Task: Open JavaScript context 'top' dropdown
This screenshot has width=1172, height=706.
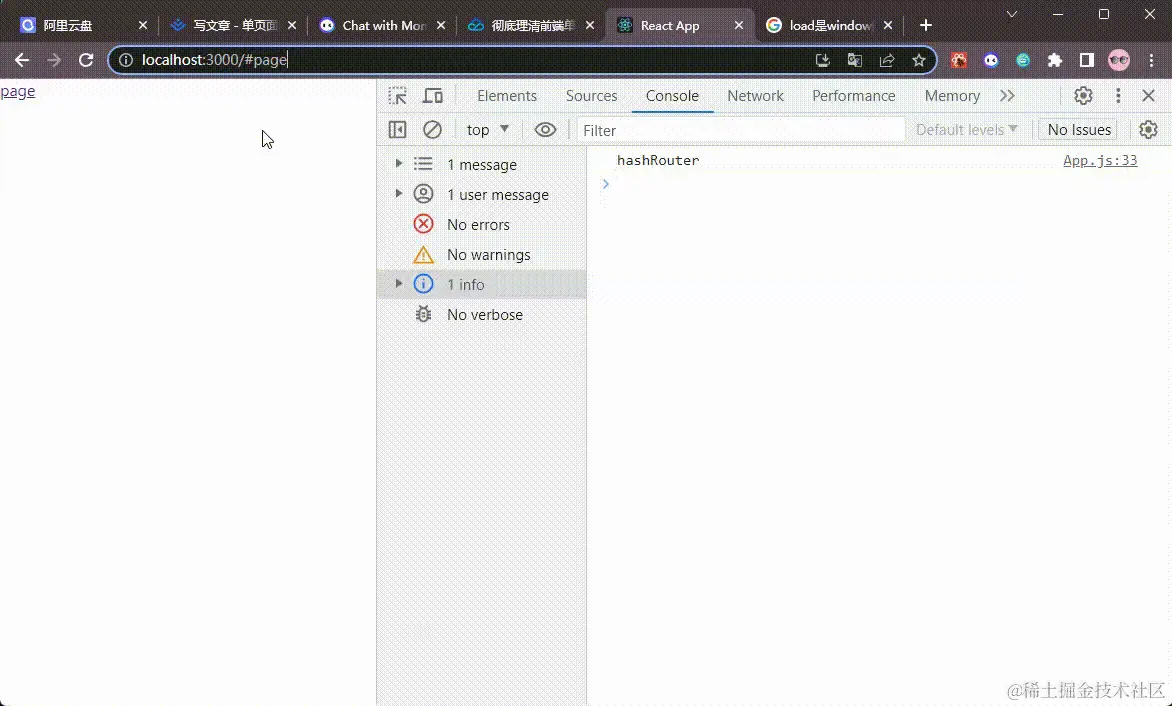Action: click(x=487, y=130)
